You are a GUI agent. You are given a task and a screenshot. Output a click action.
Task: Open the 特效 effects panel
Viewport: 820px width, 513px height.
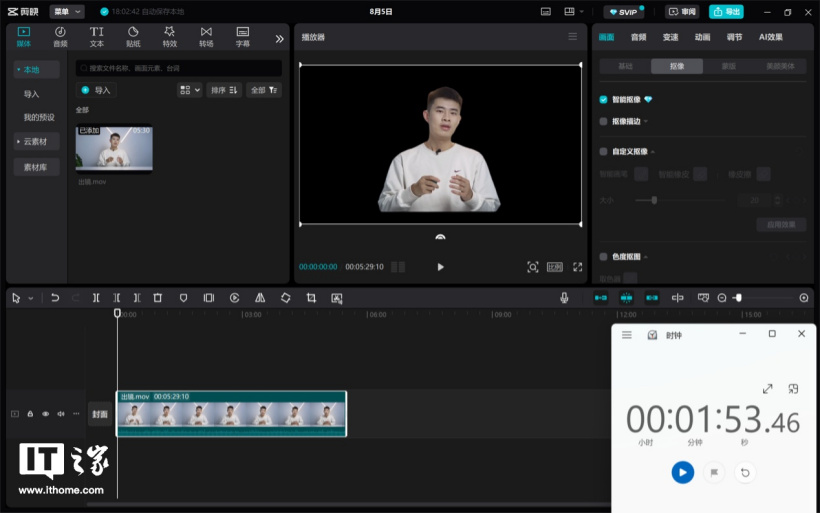[x=169, y=37]
